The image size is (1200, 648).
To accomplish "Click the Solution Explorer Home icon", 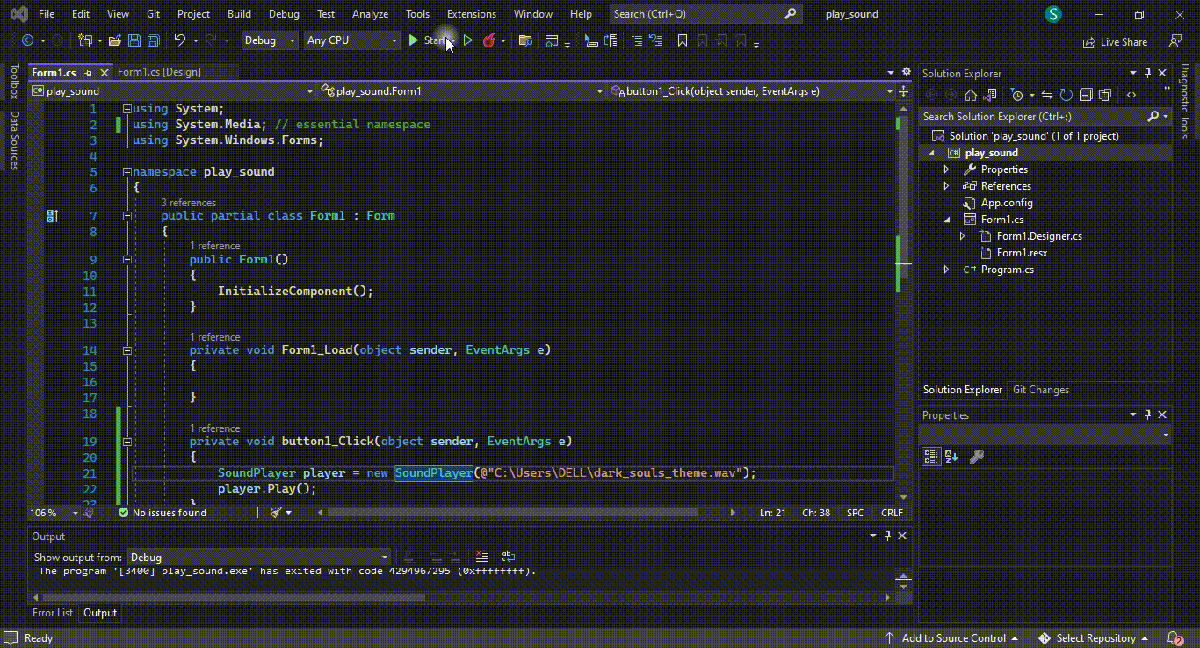I will 970,95.
